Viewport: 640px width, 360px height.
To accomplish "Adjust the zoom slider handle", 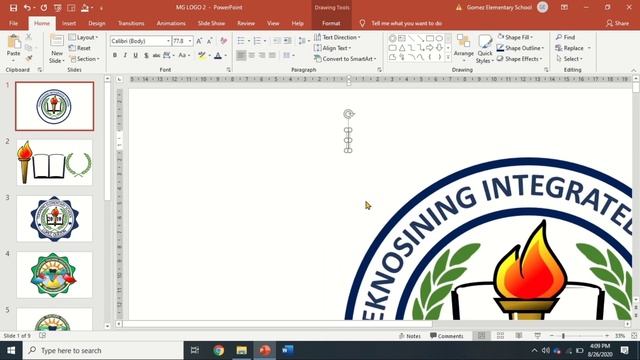I will click(563, 336).
